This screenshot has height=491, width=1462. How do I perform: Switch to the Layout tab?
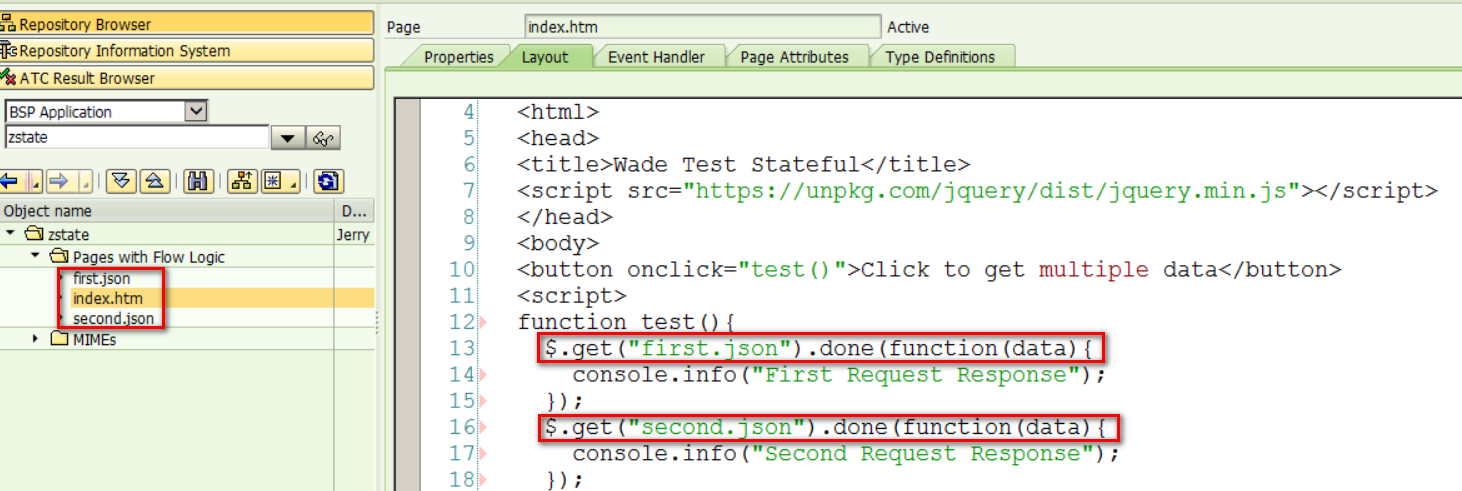click(x=545, y=57)
